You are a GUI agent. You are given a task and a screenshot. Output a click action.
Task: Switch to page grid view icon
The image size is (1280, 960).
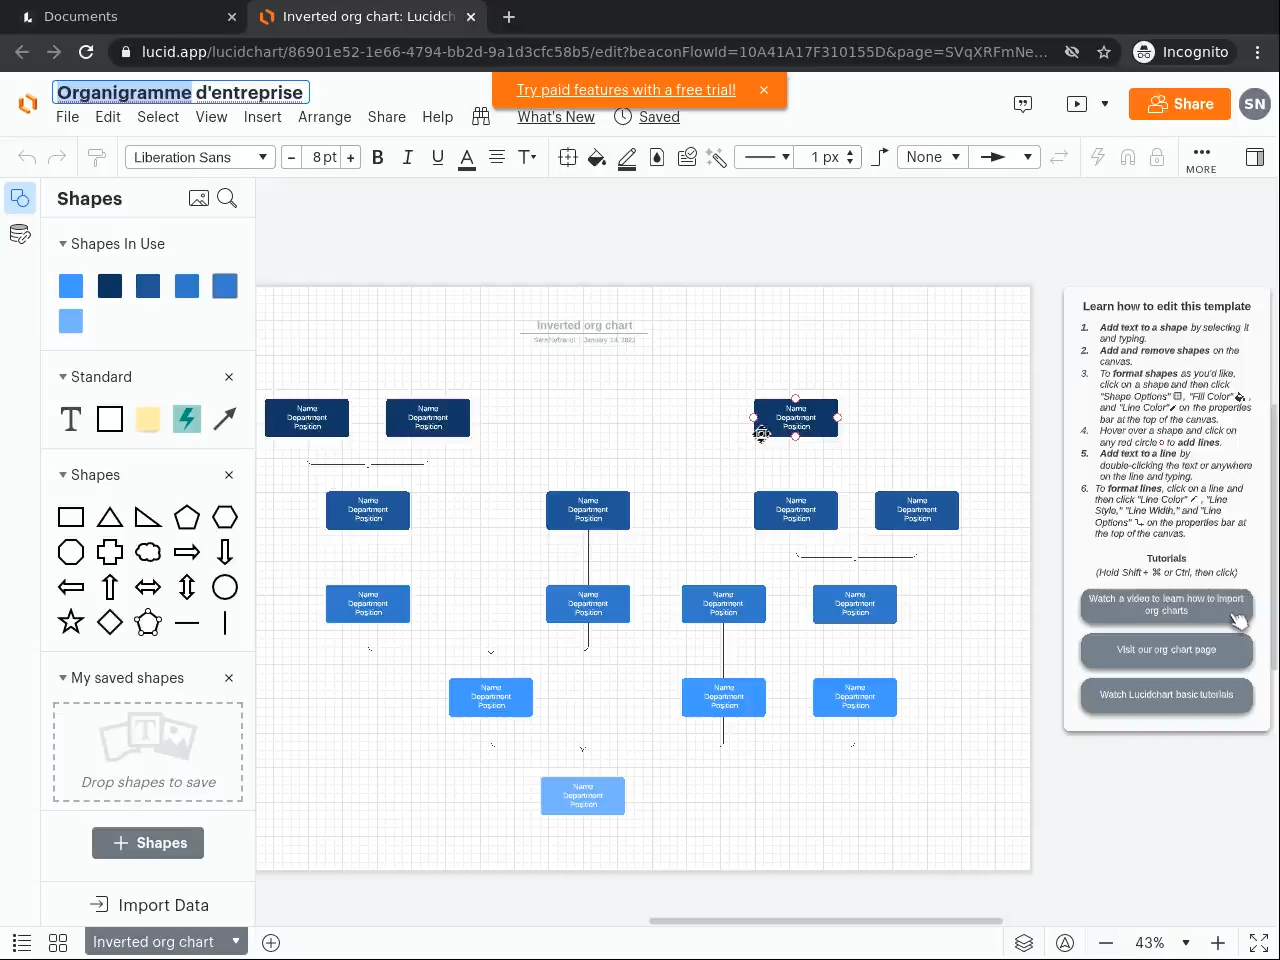(58, 942)
